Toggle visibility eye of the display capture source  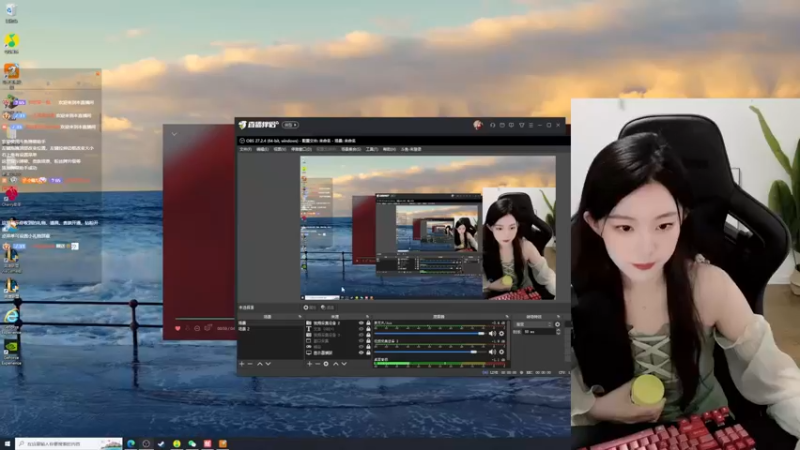pos(361,353)
